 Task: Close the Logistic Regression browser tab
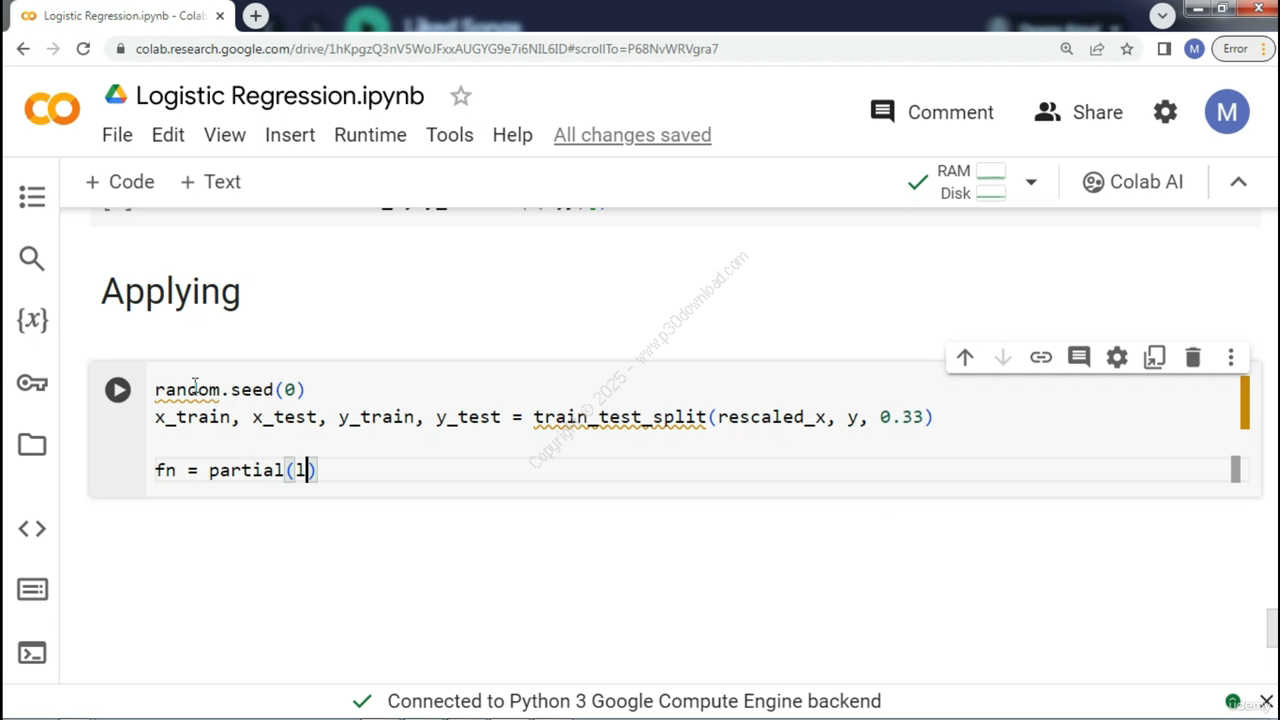coord(220,16)
